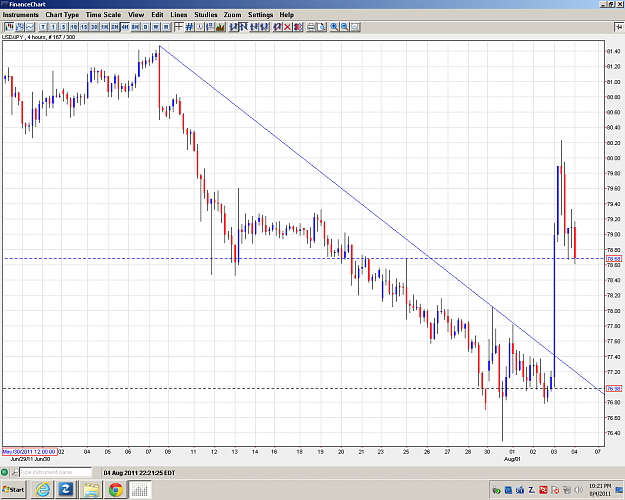Click the delete all lines icon
Image resolution: width=625 pixels, height=500 pixels.
tap(298, 27)
